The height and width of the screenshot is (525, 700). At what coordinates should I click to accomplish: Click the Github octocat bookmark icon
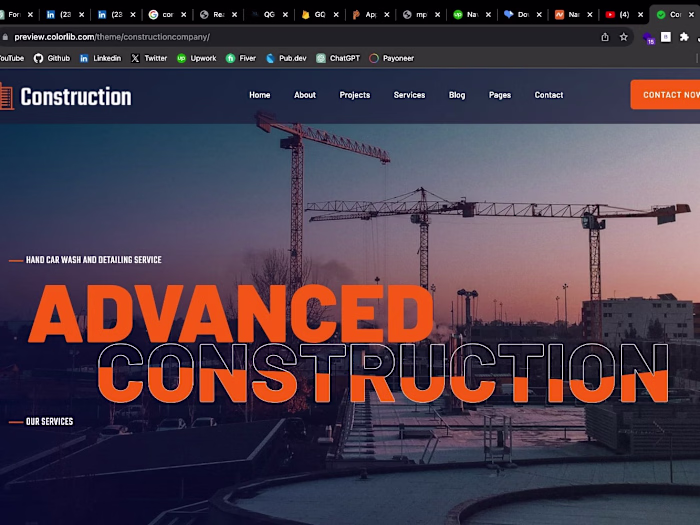click(x=38, y=58)
